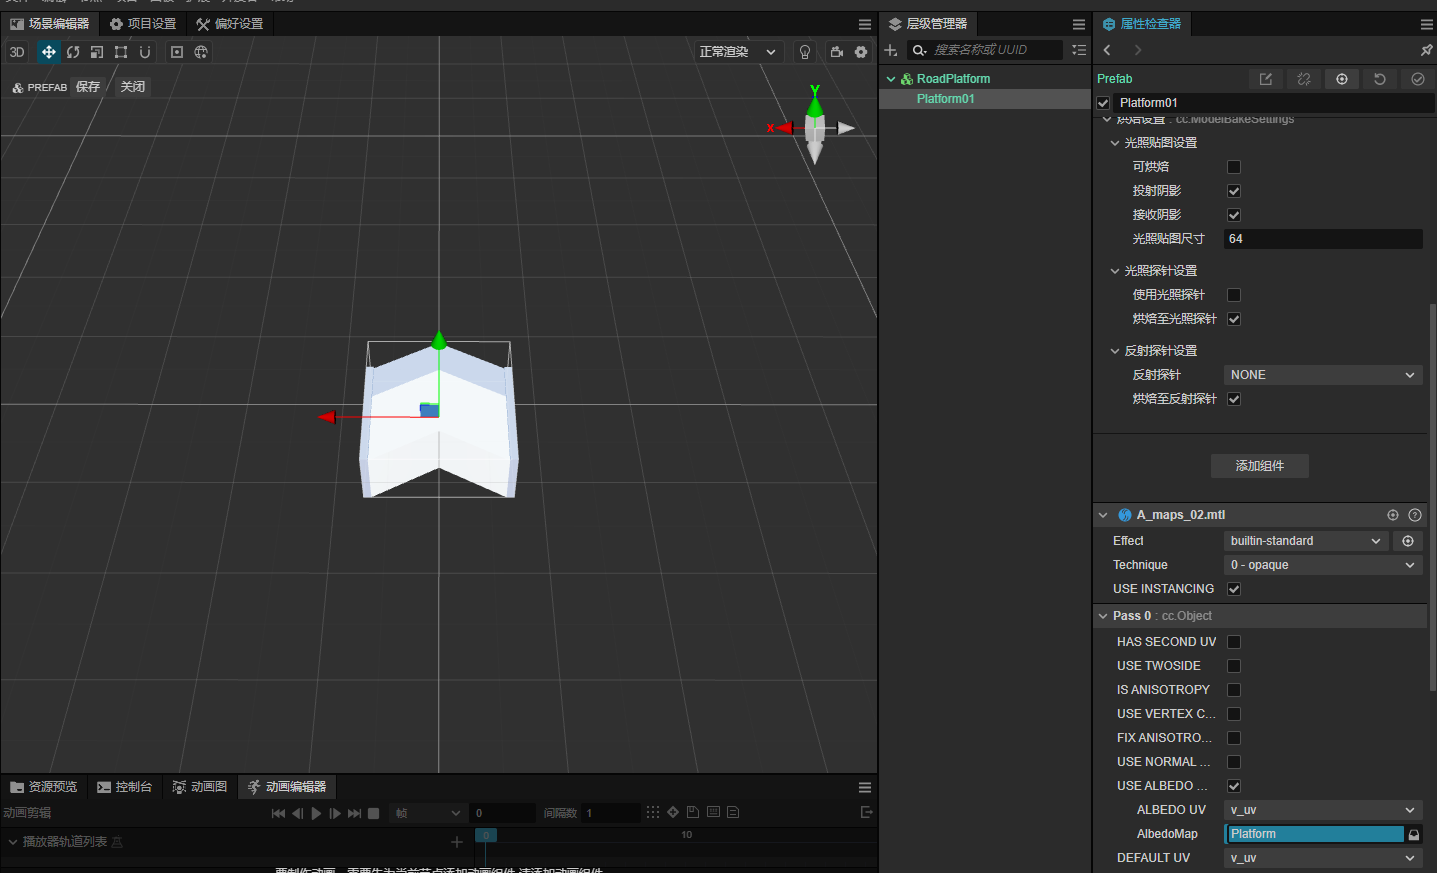Open the DEFAULT UV dropdown
The width and height of the screenshot is (1437, 873).
point(1323,858)
